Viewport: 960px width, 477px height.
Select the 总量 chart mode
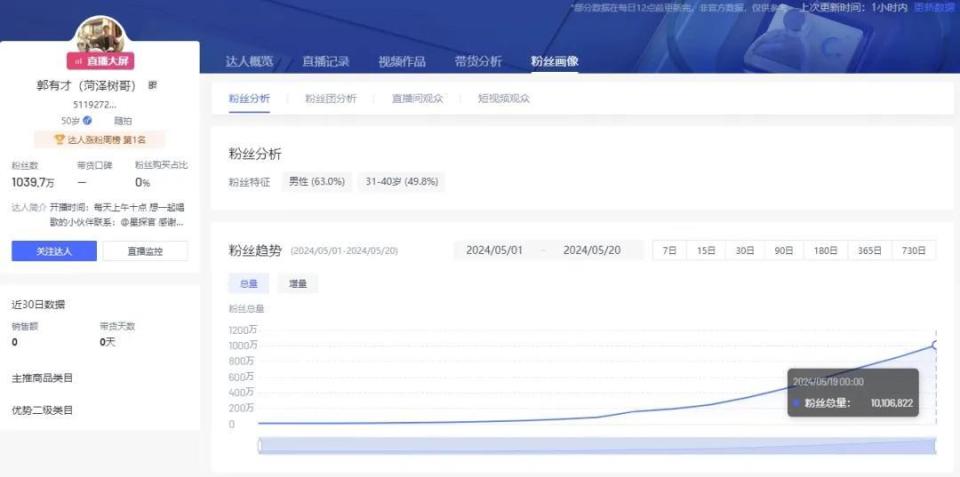249,284
